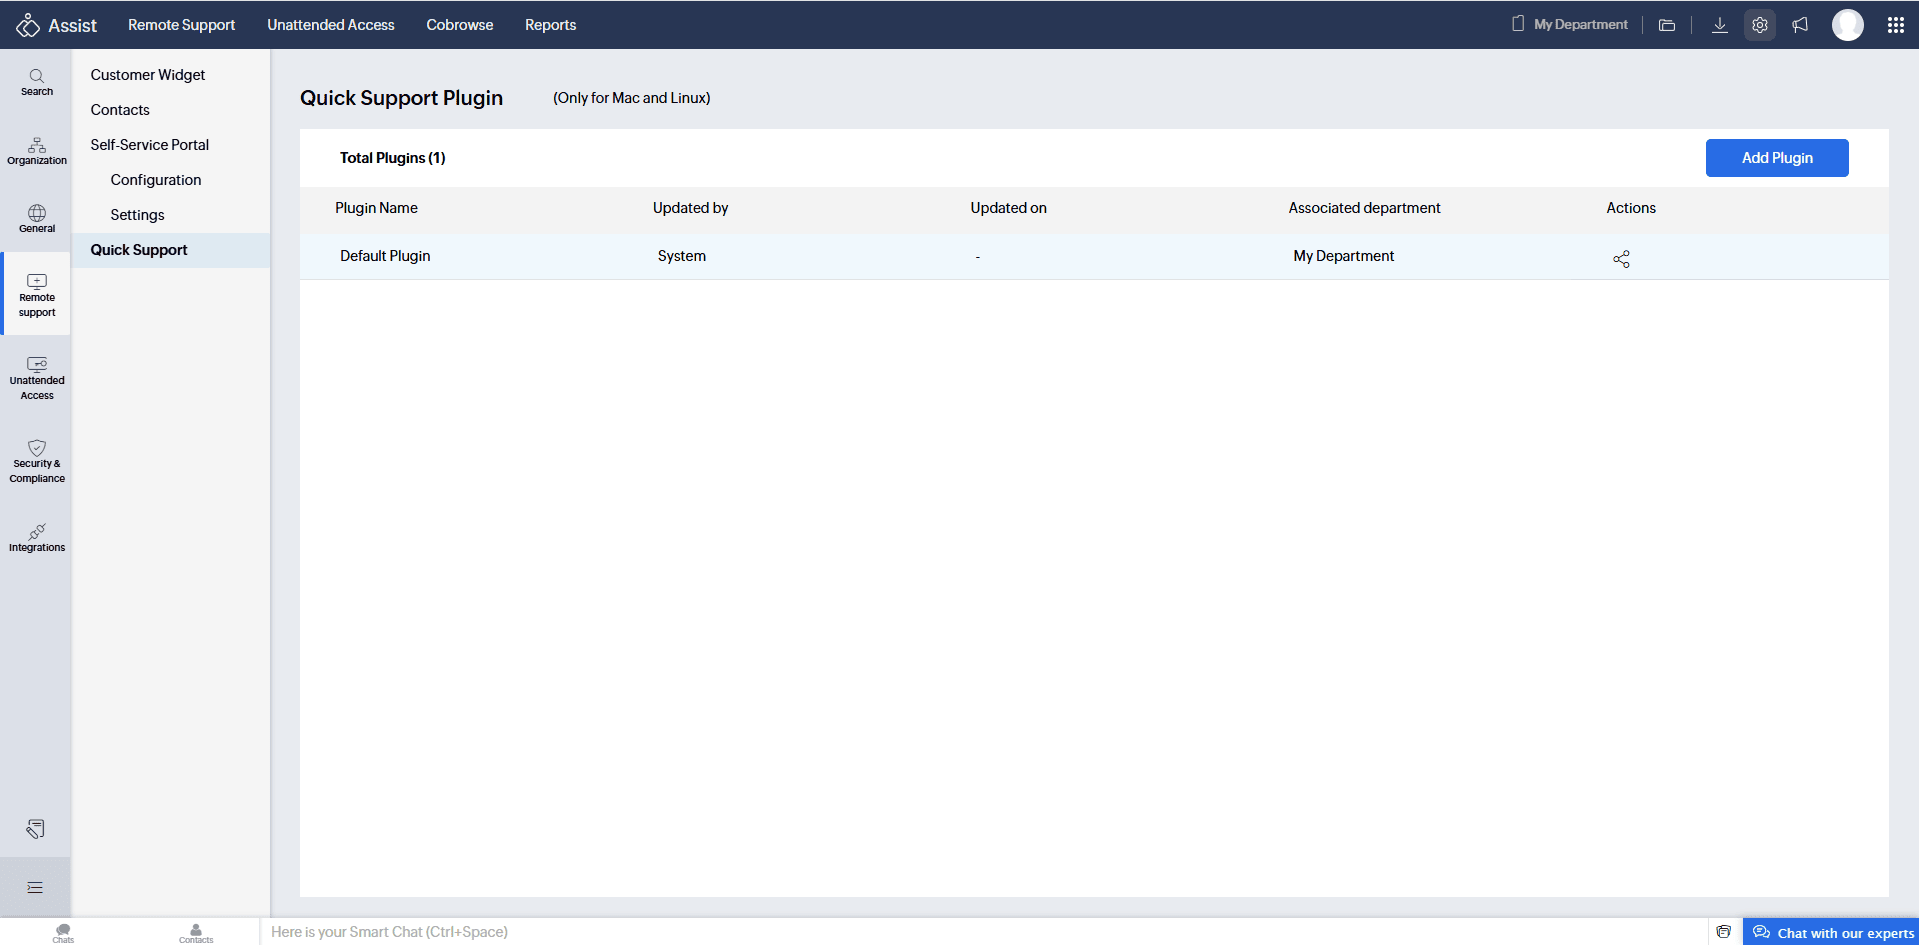Click the user profile avatar

(1847, 25)
